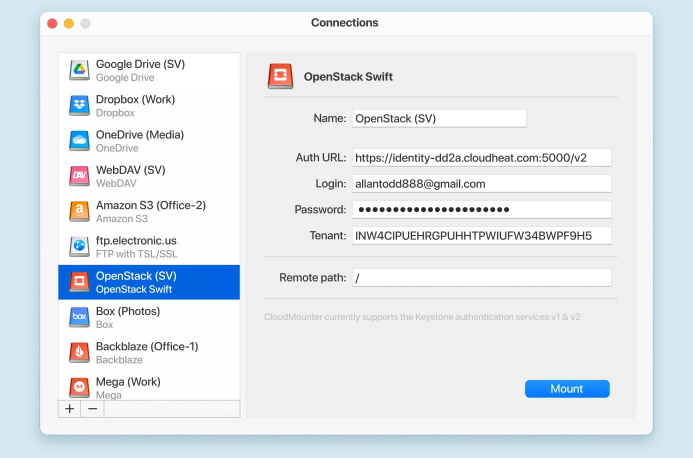Minimize the Connections window
This screenshot has height=458, width=693.
point(69,23)
